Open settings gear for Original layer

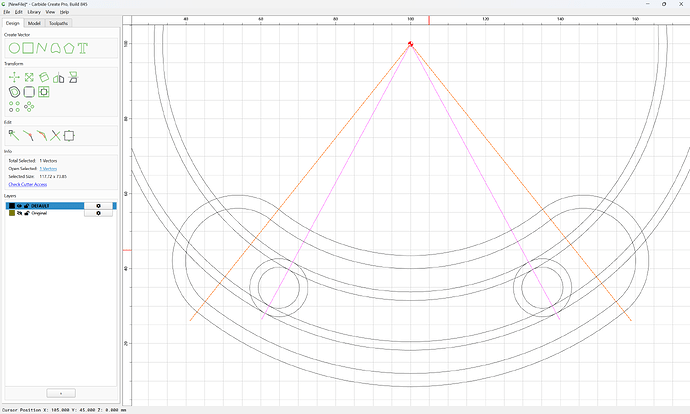(98, 213)
